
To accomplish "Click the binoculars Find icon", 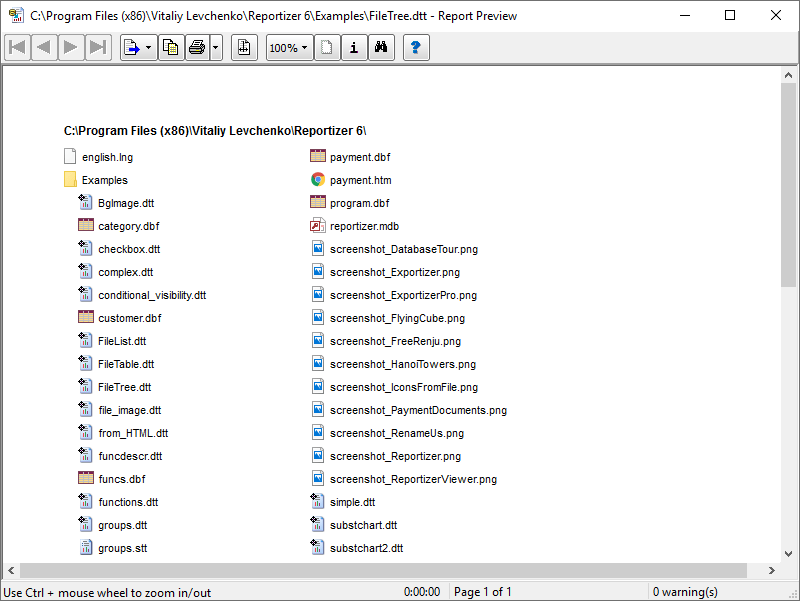I will (x=381, y=47).
